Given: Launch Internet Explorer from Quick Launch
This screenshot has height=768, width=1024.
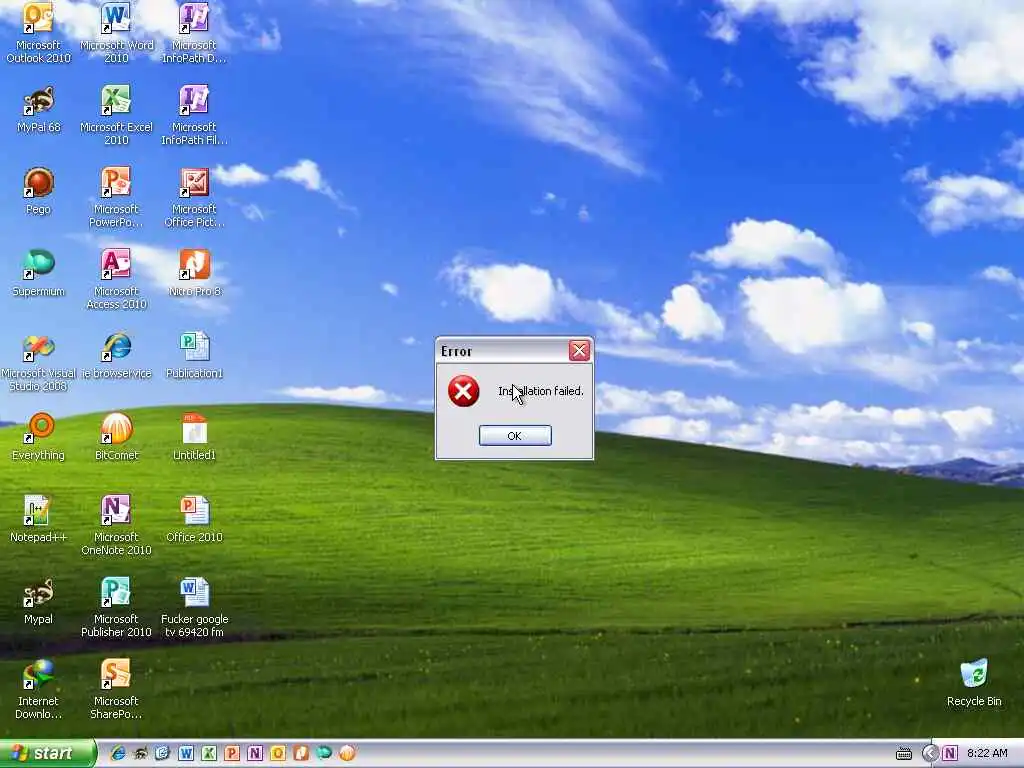Looking at the screenshot, I should point(118,753).
